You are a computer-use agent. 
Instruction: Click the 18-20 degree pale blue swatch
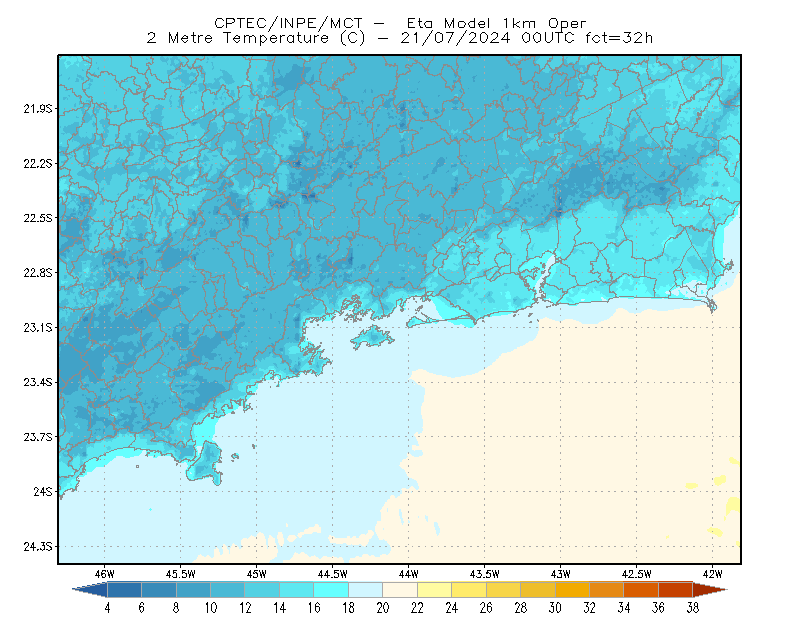click(365, 590)
